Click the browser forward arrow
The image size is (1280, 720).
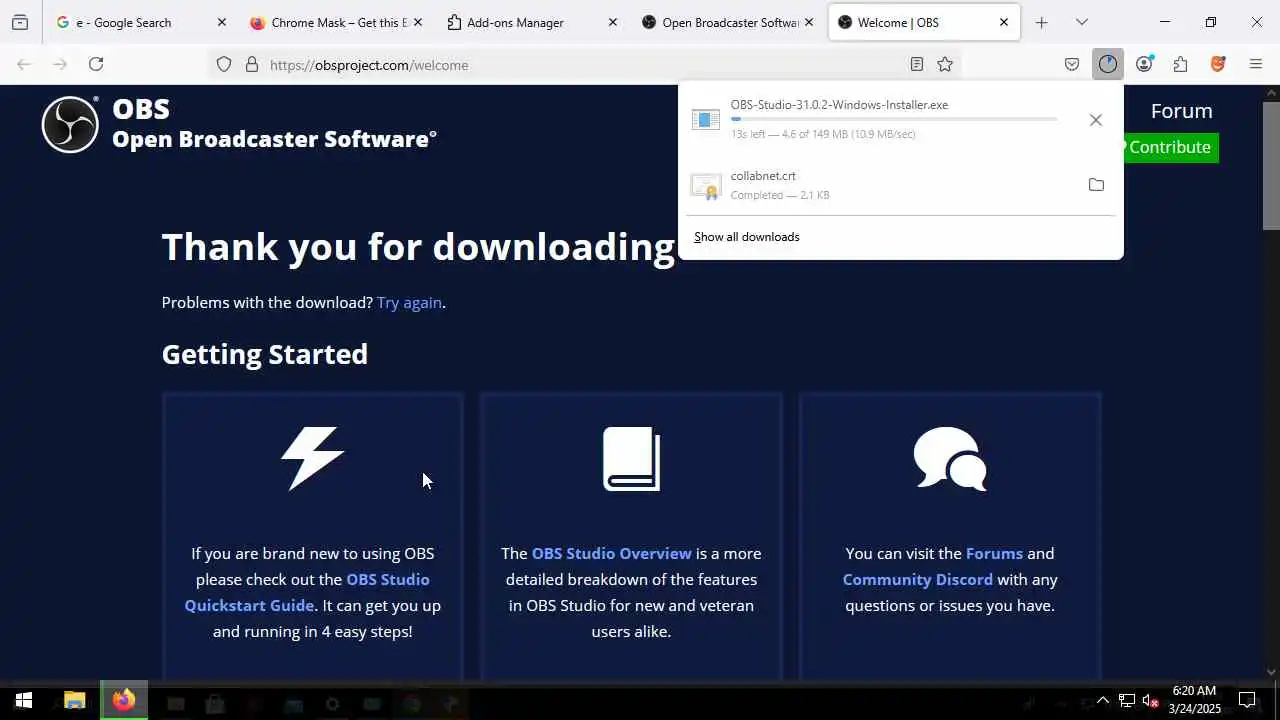pos(60,64)
